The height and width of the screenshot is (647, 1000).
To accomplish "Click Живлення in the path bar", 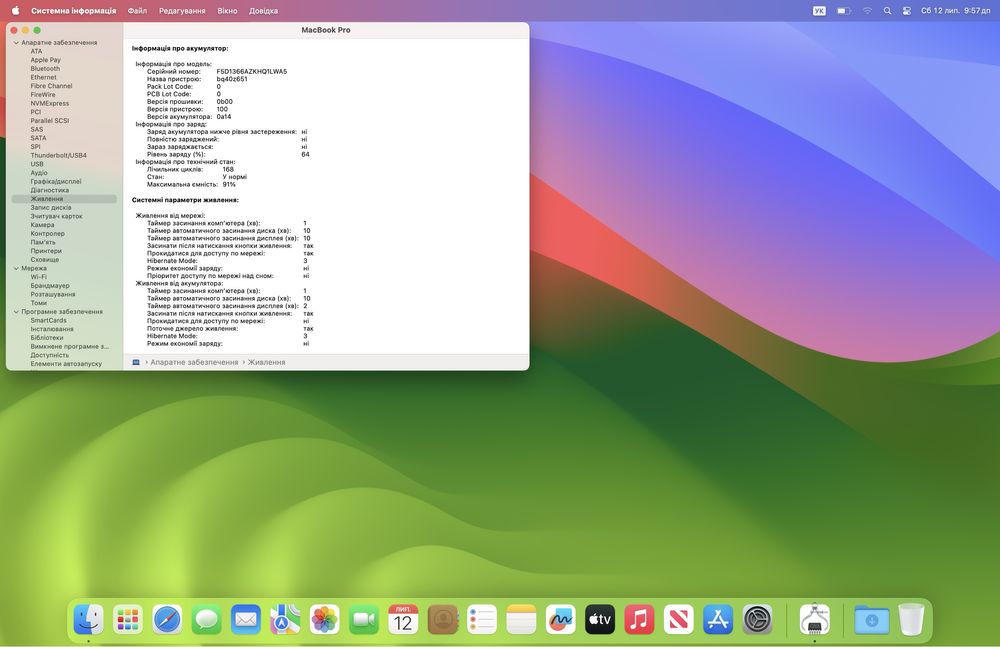I will pos(267,362).
